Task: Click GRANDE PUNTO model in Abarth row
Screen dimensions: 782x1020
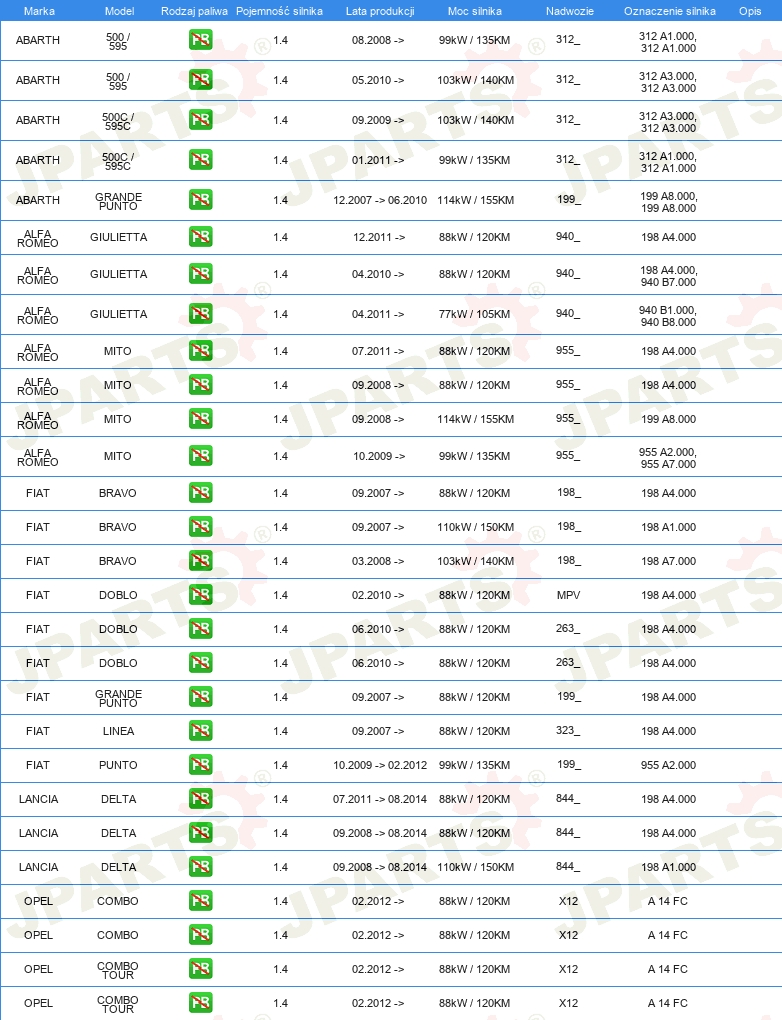Action: pyautogui.click(x=118, y=201)
